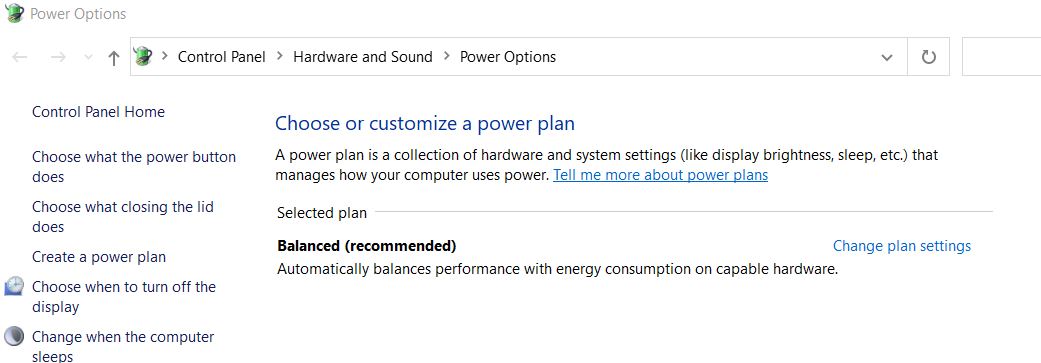Refresh the Power Options page
Image resolution: width=1041 pixels, height=363 pixels.
(929, 57)
